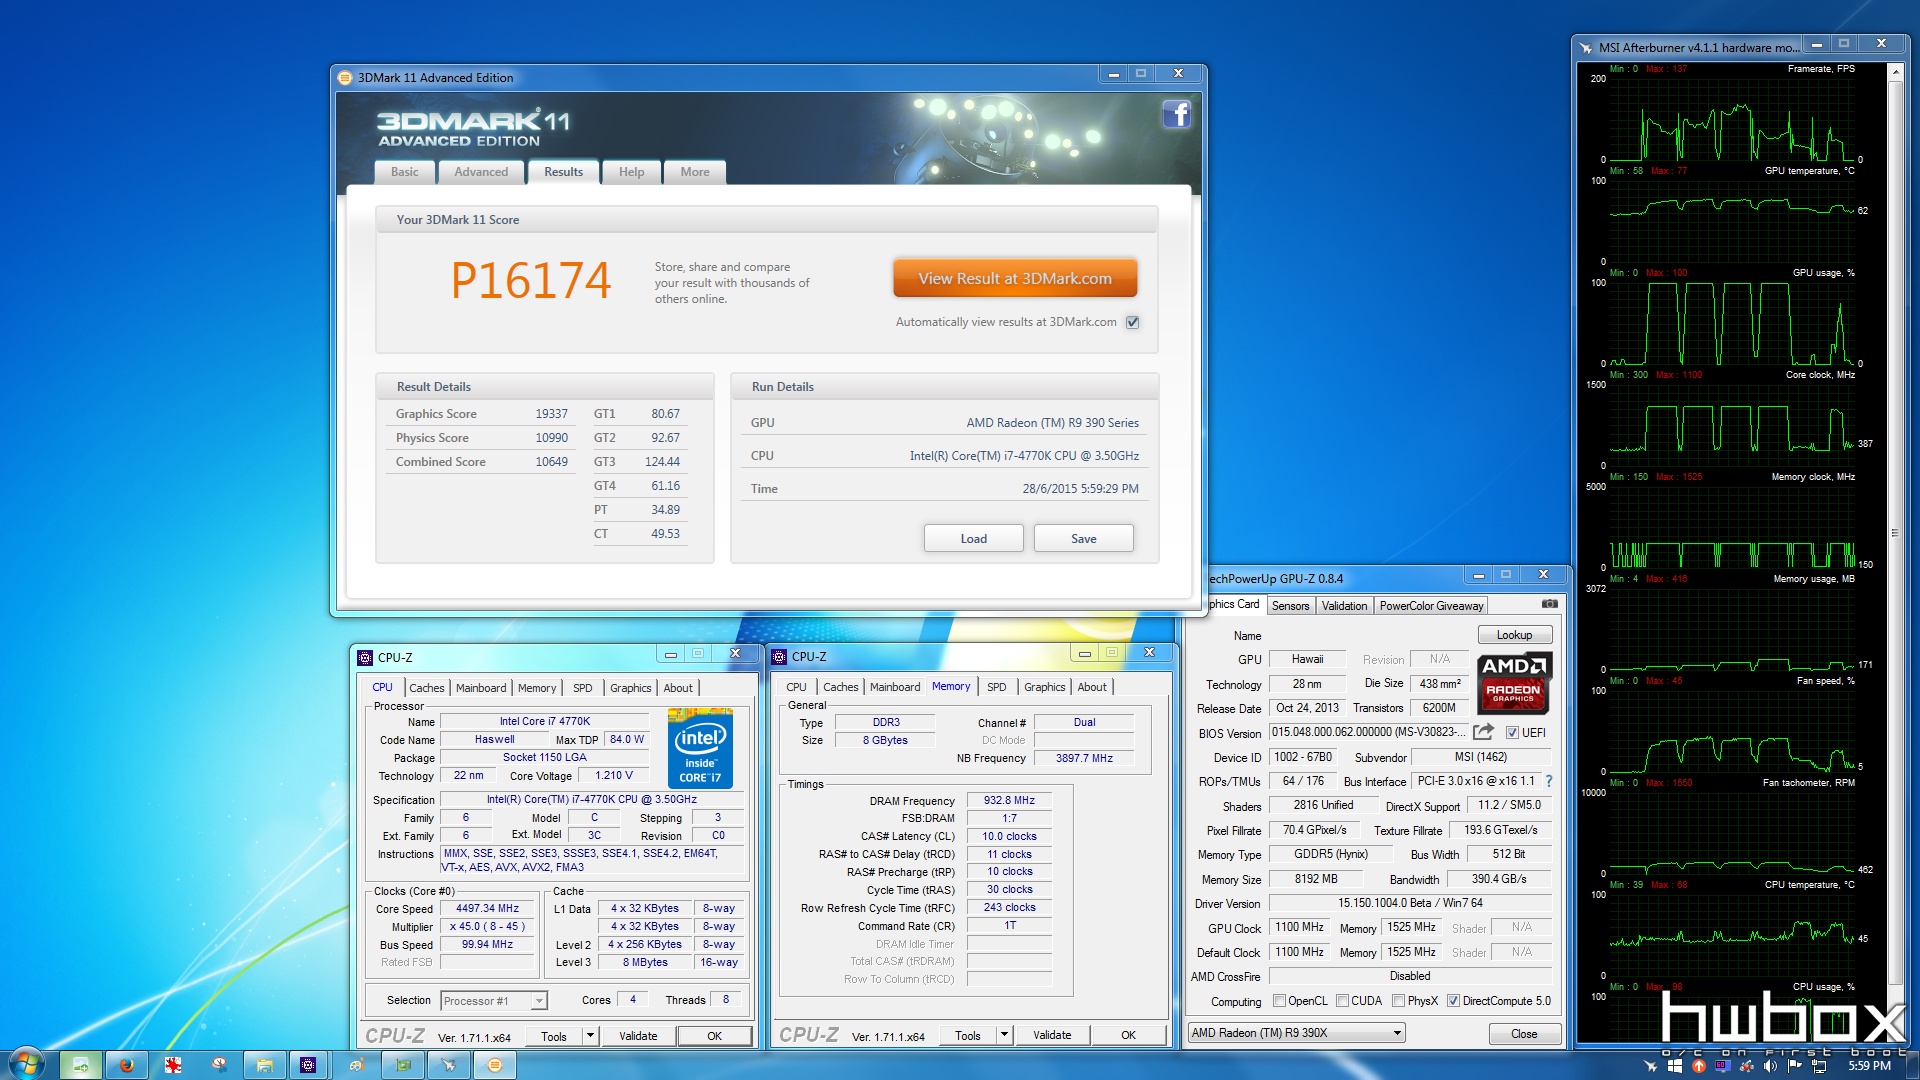Click the 60 FPS monitor tray icon
This screenshot has height=1080, width=1920.
point(1723,1066)
